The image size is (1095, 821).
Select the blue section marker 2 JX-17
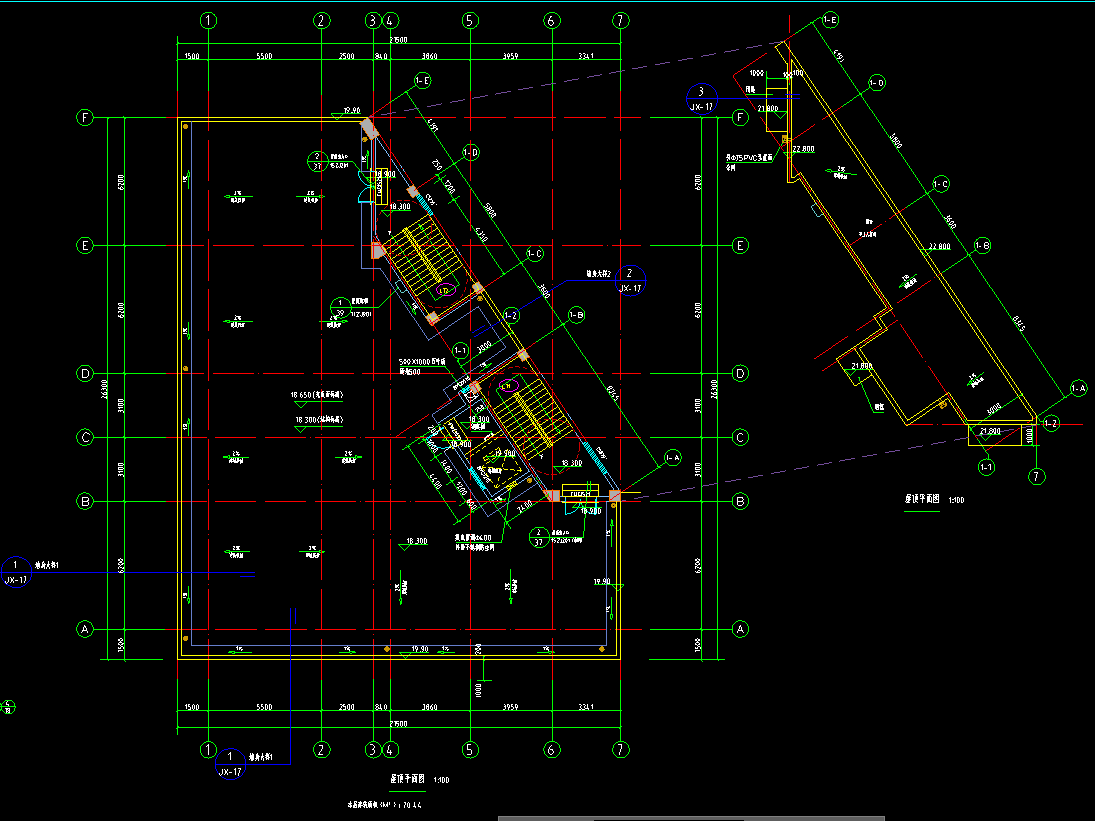[630, 279]
